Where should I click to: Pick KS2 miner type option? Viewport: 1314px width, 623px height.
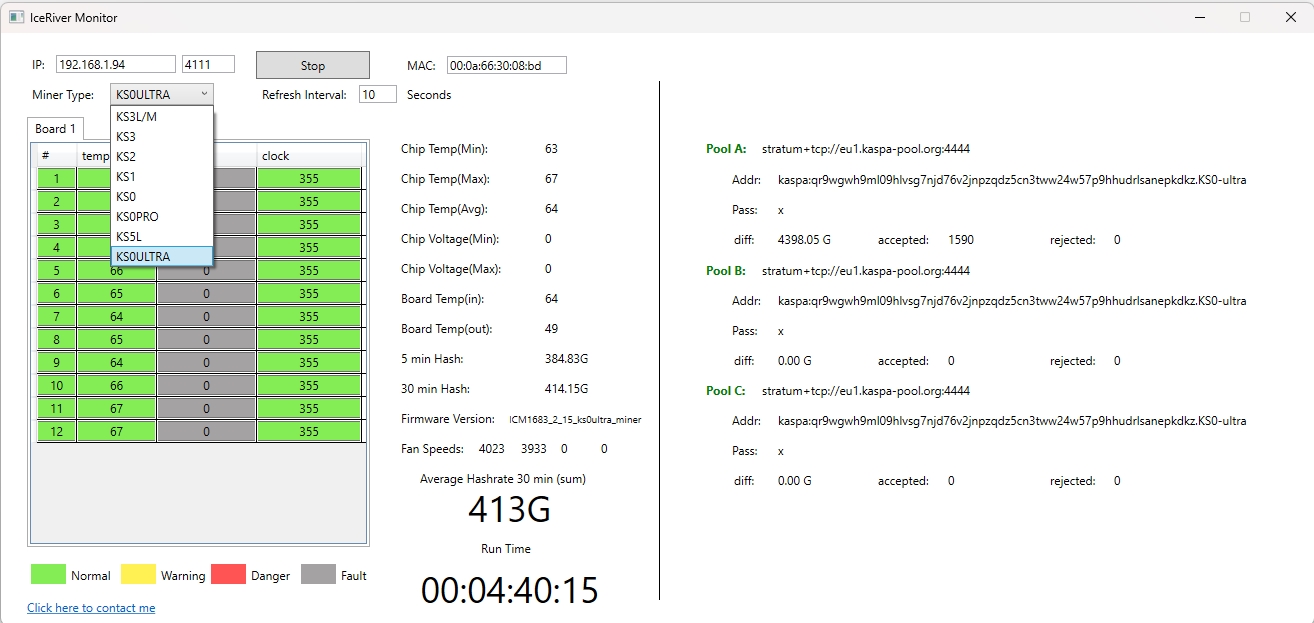(126, 157)
